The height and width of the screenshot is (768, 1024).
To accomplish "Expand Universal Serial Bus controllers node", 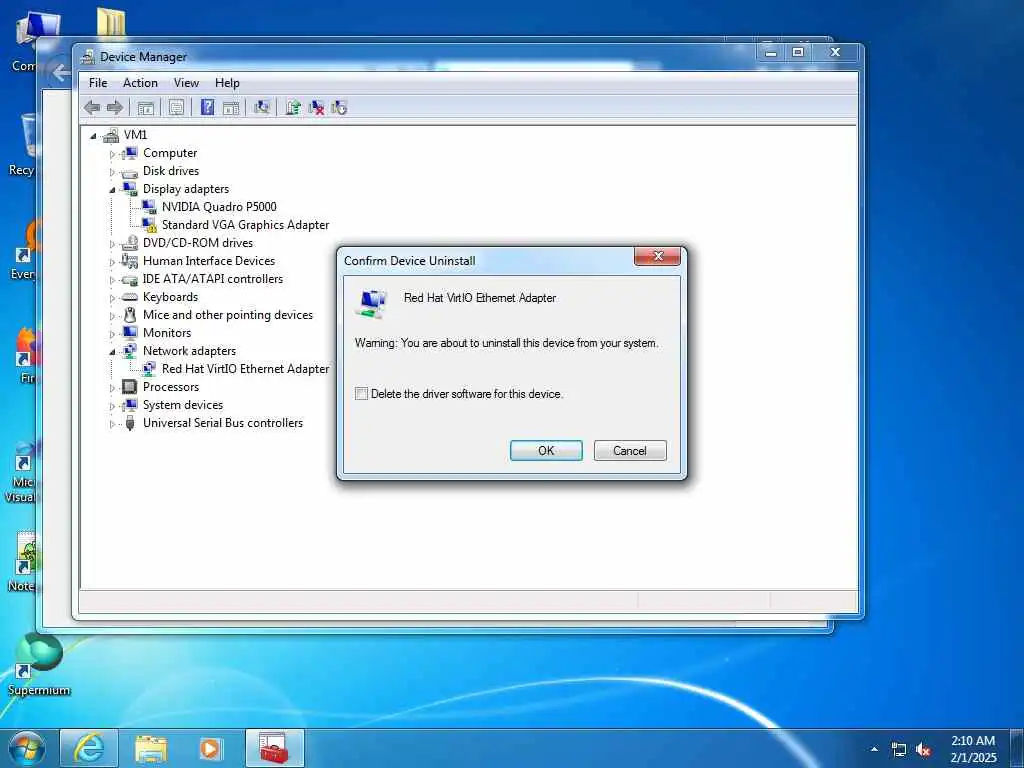I will click(x=112, y=424).
